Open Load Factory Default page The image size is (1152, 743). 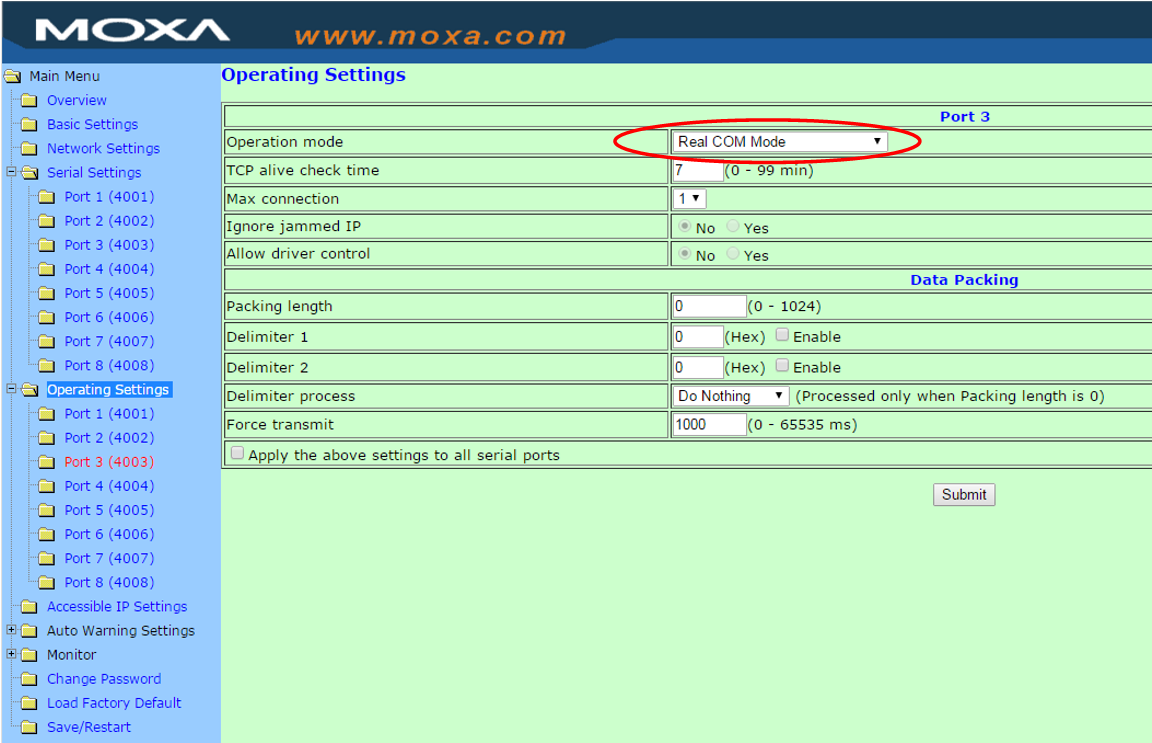point(114,703)
